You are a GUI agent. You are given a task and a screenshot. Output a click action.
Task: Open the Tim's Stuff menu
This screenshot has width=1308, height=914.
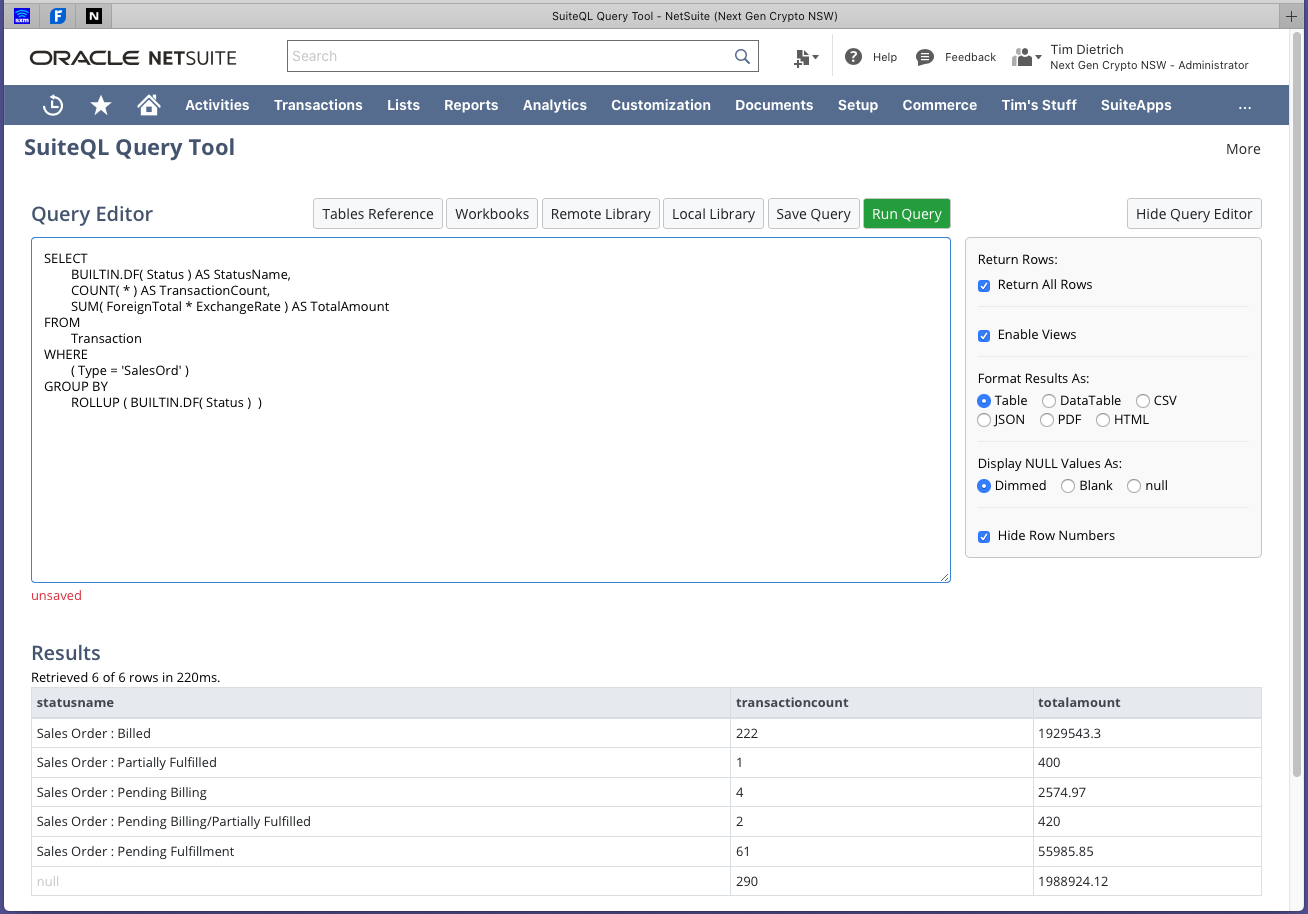(x=1039, y=105)
